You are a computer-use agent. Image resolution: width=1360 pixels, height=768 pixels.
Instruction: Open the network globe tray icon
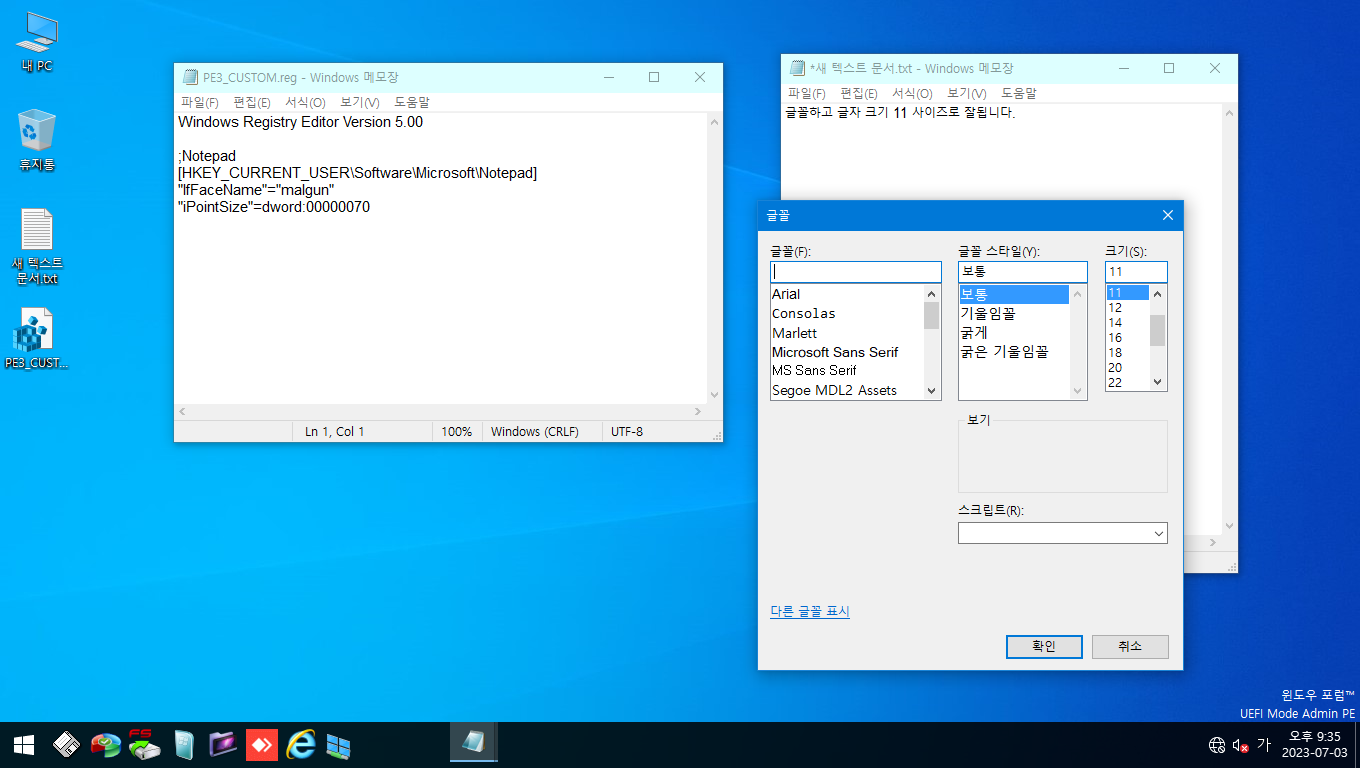[x=1217, y=745]
